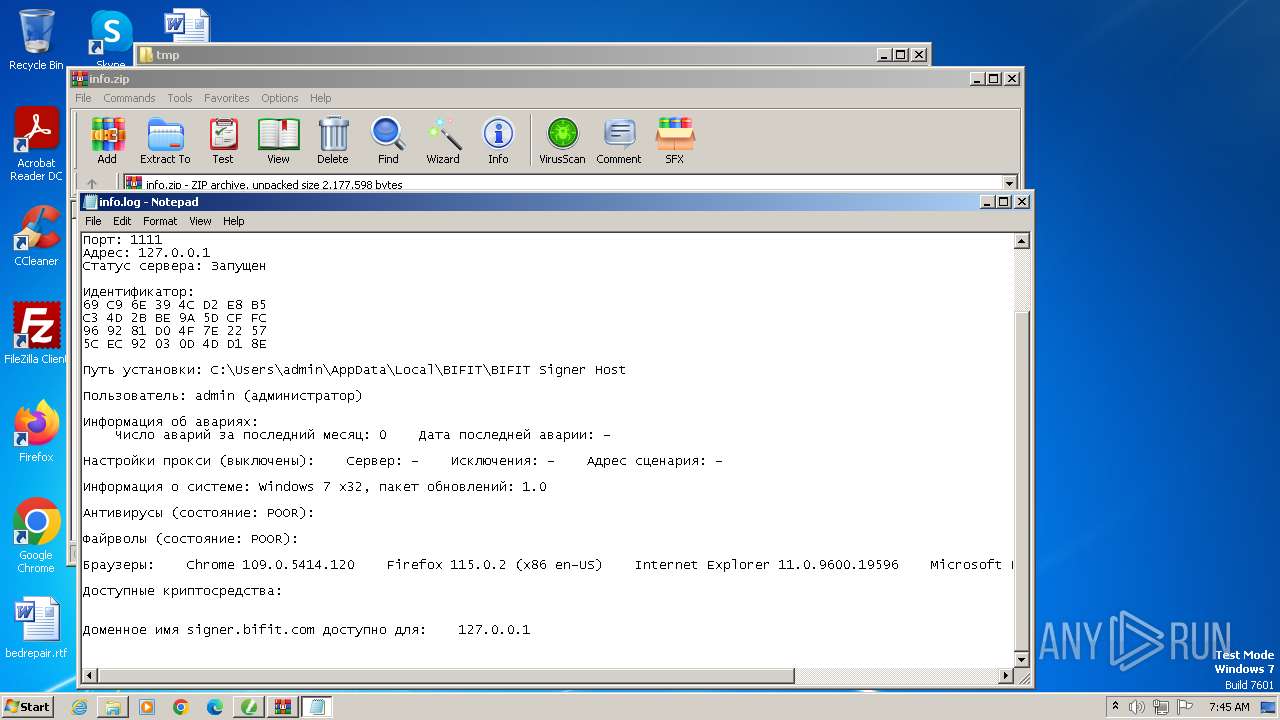Viewport: 1280px width, 720px height.
Task: Click the Start button
Action: (28, 707)
